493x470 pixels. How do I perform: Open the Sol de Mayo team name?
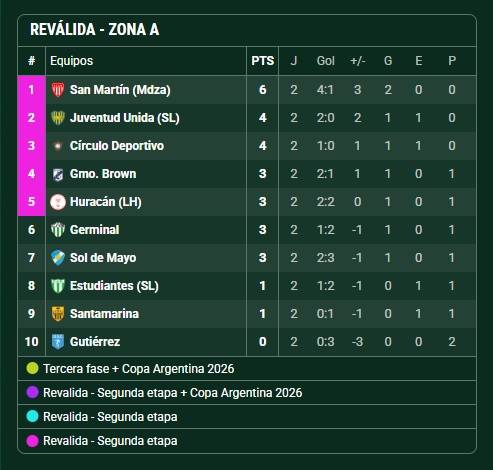103,258
